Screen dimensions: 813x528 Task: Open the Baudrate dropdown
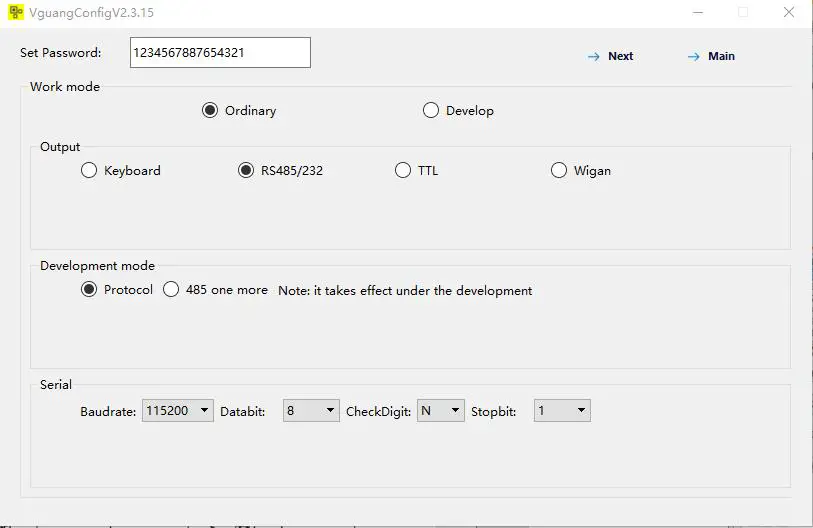click(178, 411)
